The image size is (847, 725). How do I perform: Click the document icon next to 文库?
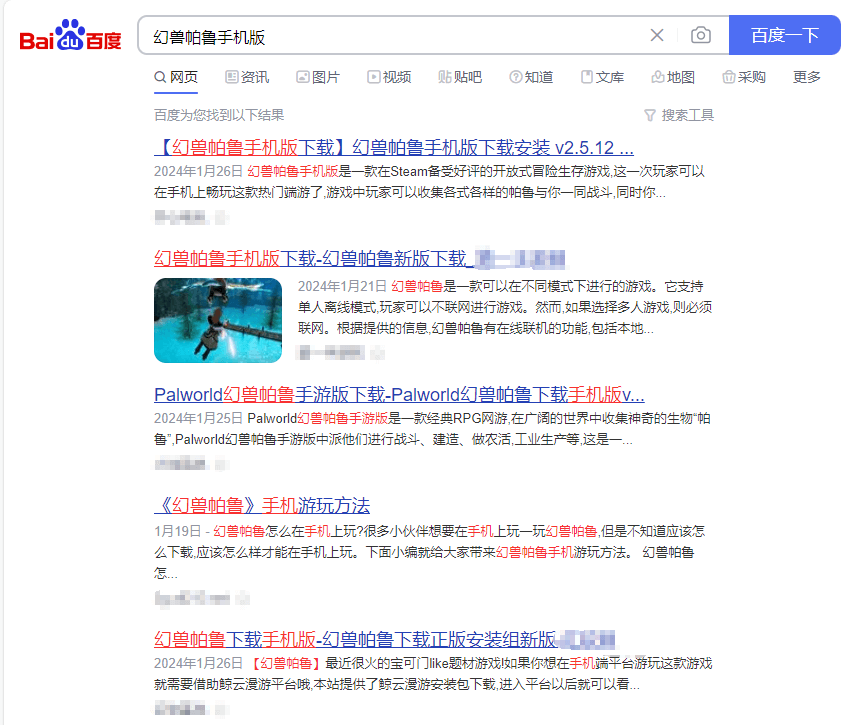[586, 77]
